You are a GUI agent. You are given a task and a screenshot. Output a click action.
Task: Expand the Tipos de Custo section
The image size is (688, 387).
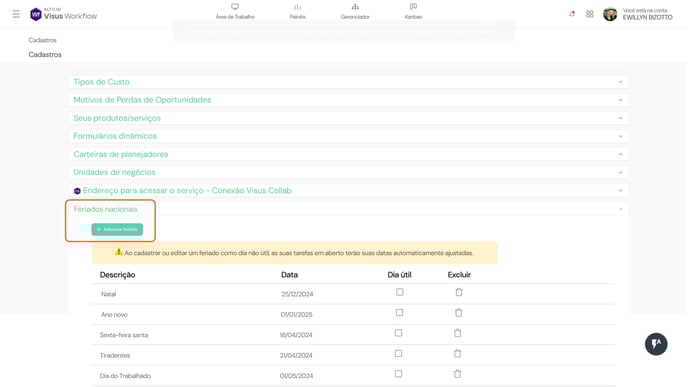[x=349, y=82]
